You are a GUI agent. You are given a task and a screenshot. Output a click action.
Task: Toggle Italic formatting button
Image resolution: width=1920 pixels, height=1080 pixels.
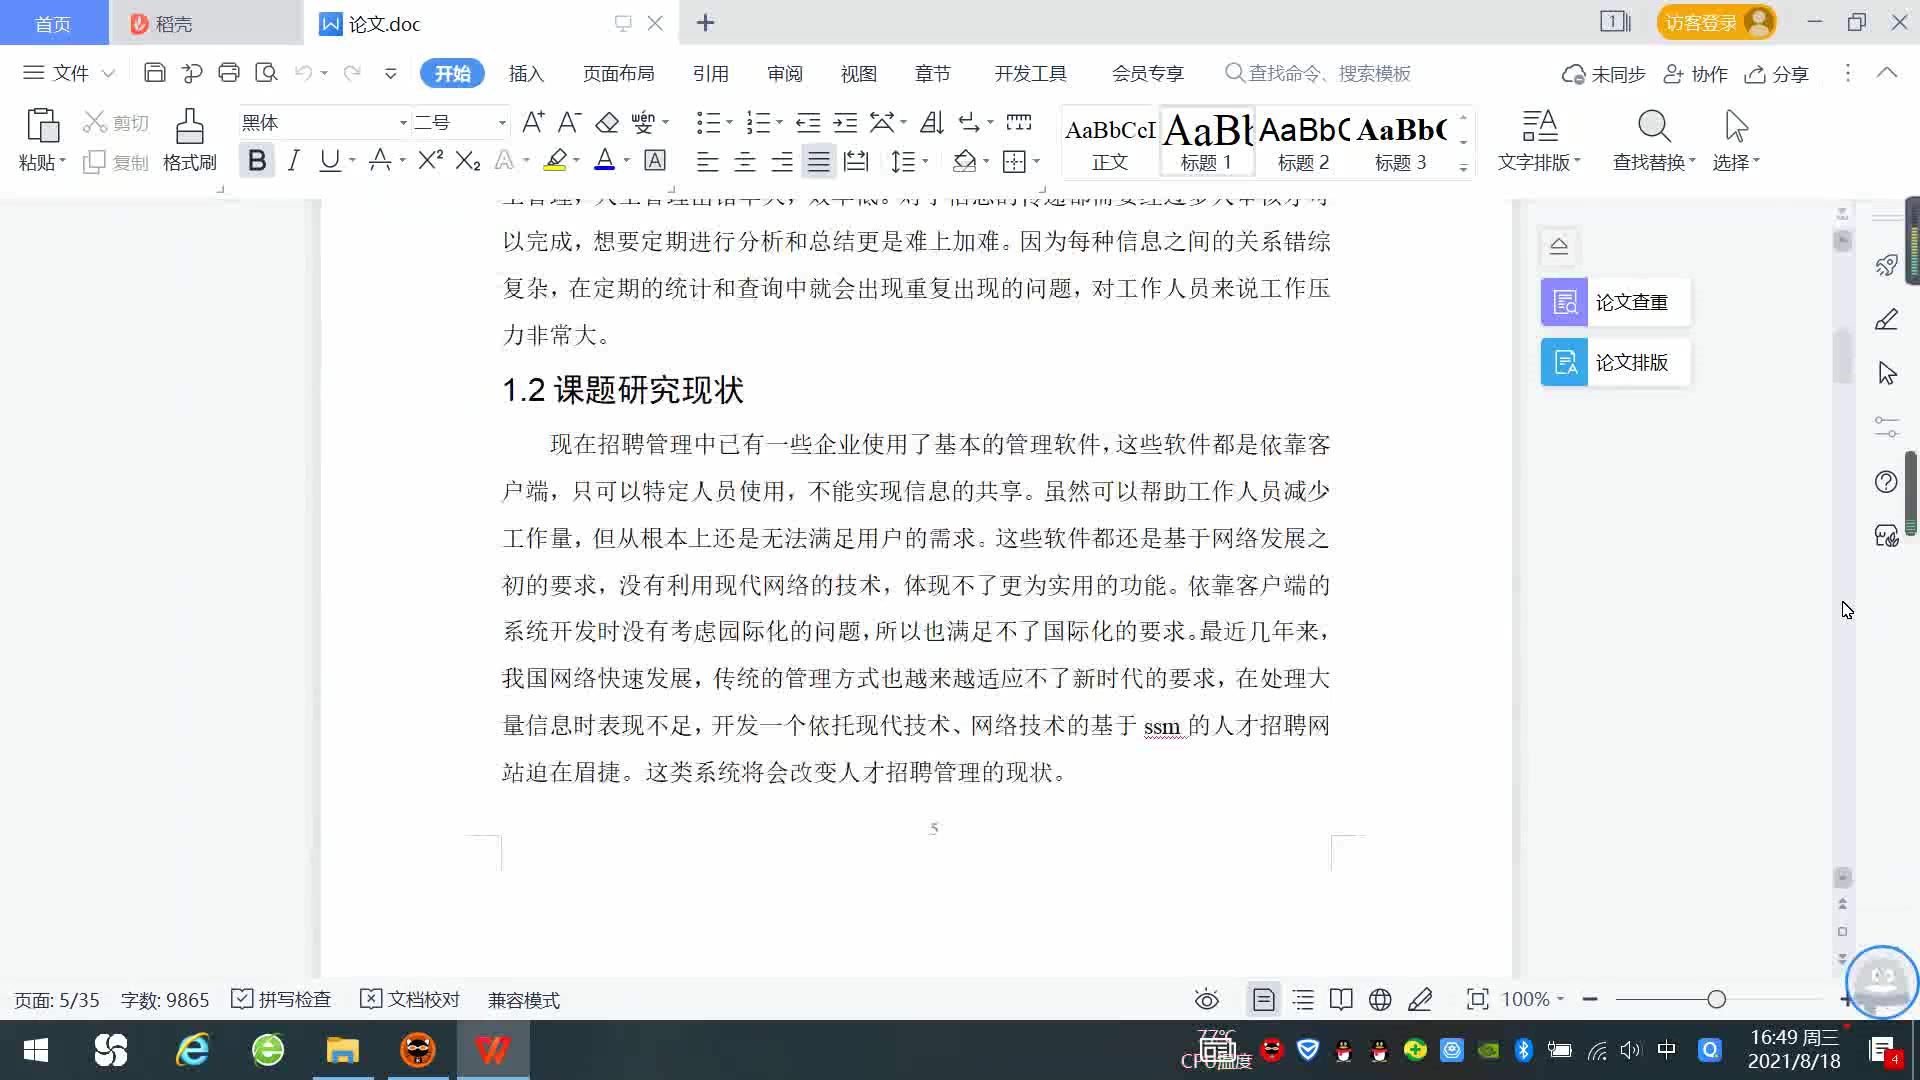[293, 160]
